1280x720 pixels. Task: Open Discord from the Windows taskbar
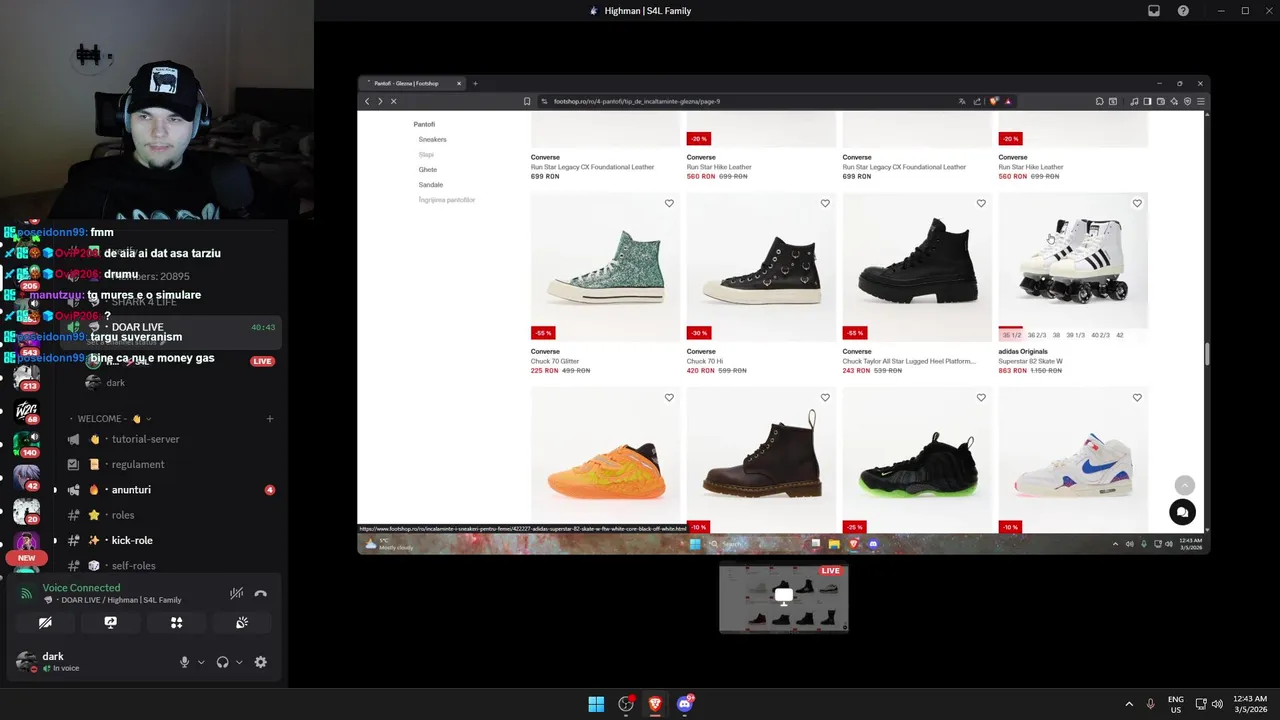[x=685, y=704]
